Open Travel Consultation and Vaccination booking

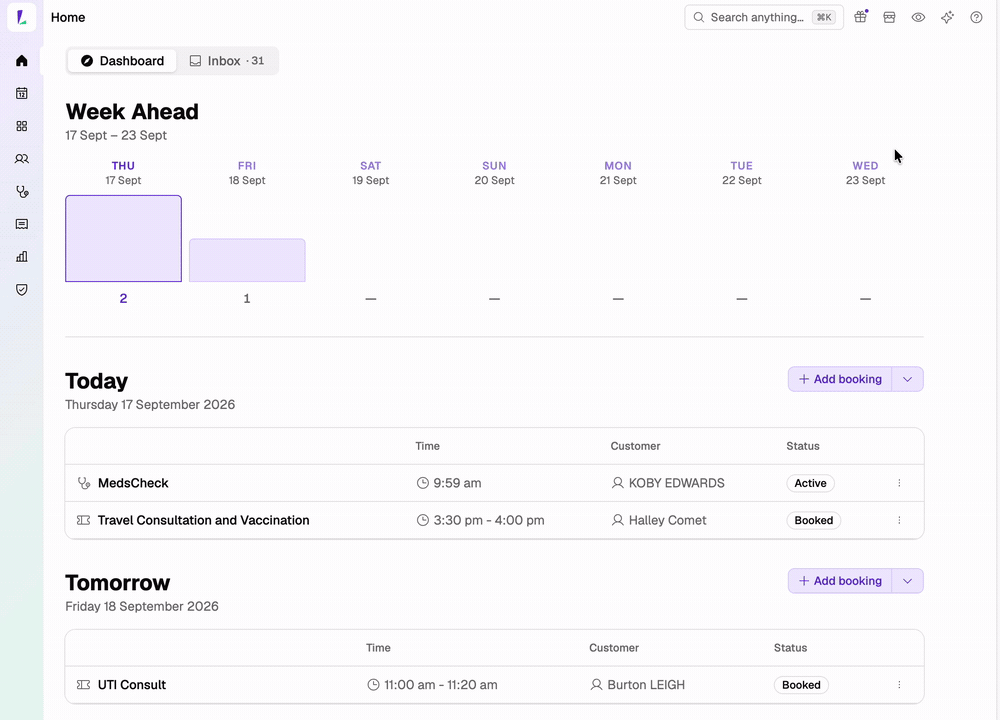(494, 520)
